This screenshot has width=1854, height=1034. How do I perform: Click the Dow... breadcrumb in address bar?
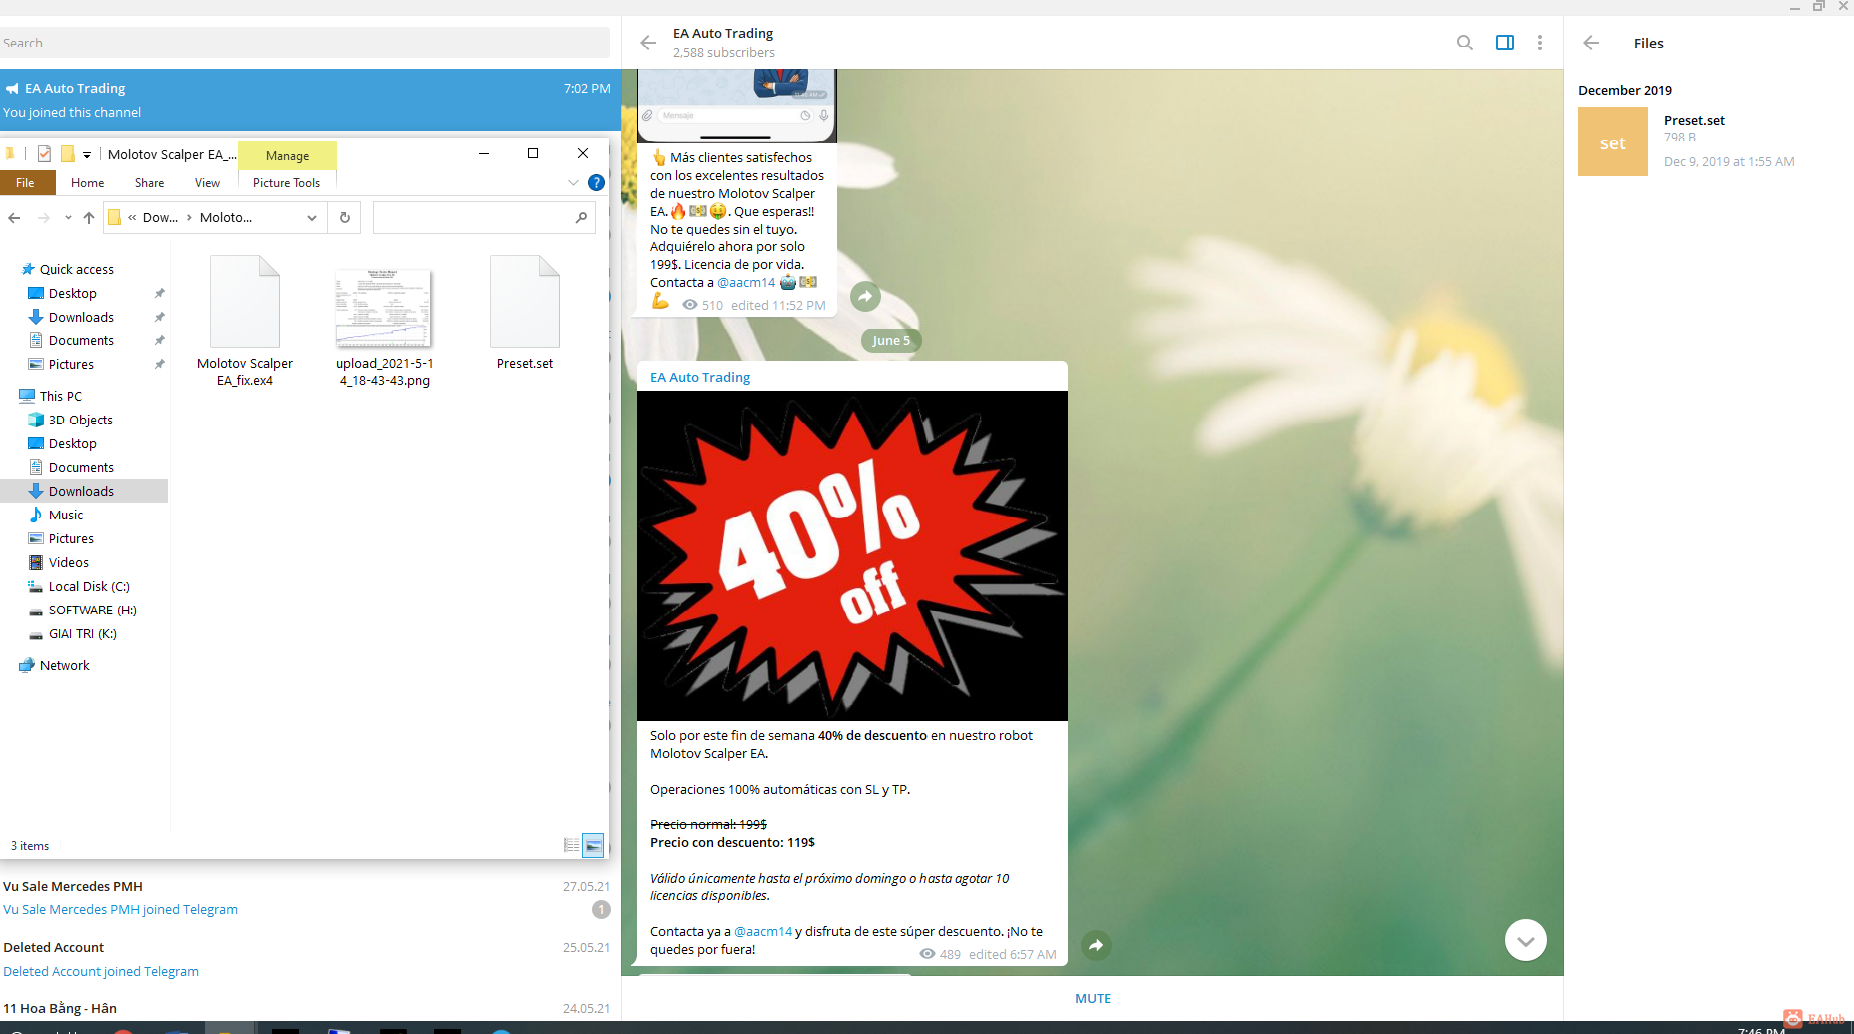pos(160,217)
